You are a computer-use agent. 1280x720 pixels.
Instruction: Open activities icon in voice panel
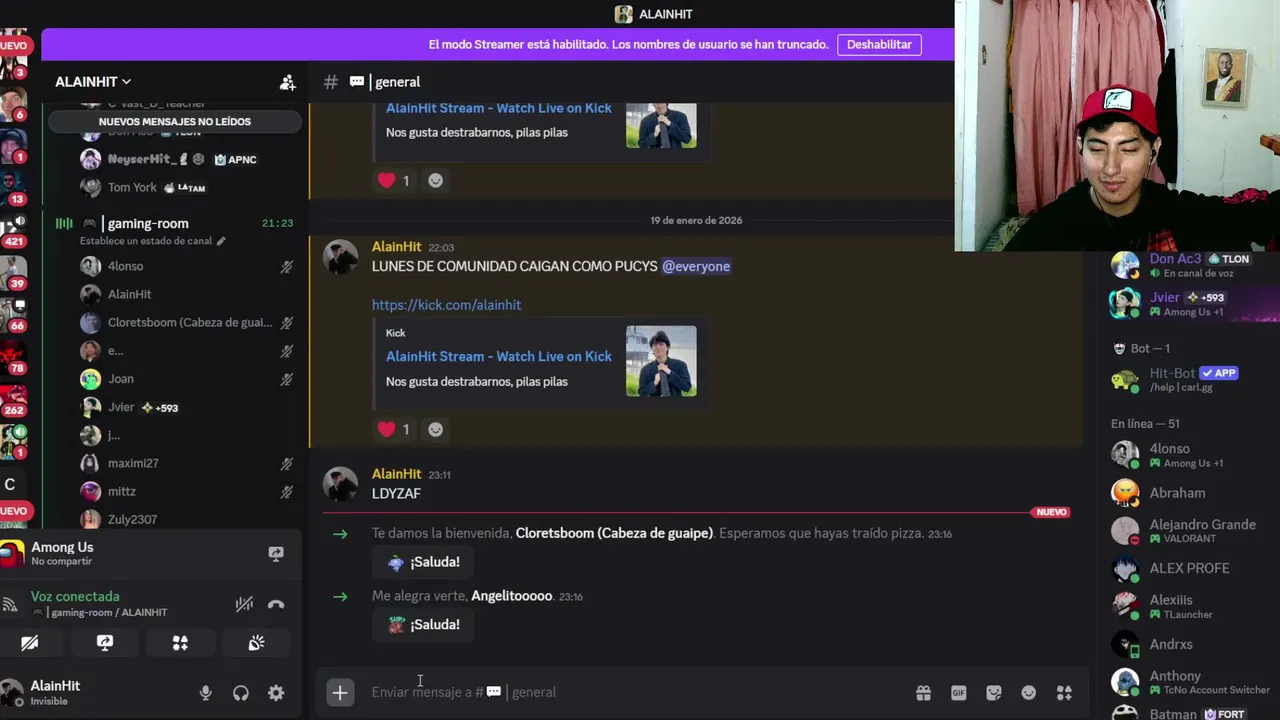point(180,643)
